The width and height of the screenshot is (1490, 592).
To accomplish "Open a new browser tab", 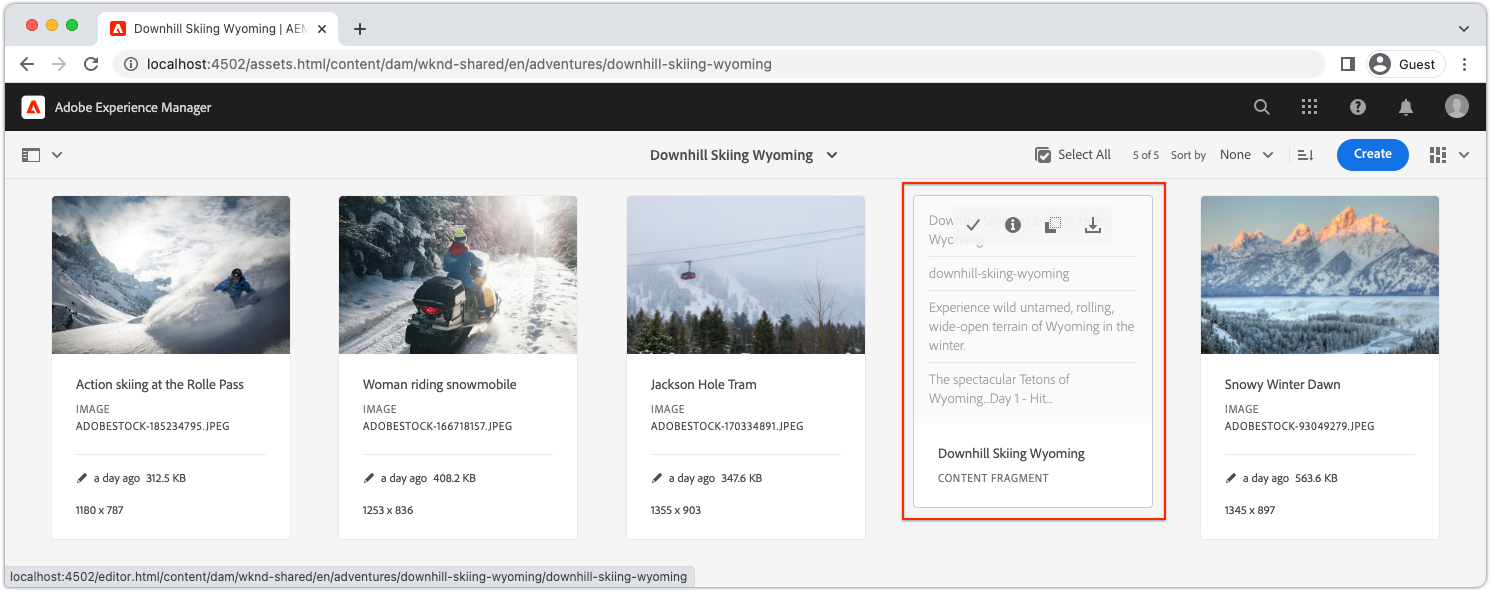I will coord(360,29).
